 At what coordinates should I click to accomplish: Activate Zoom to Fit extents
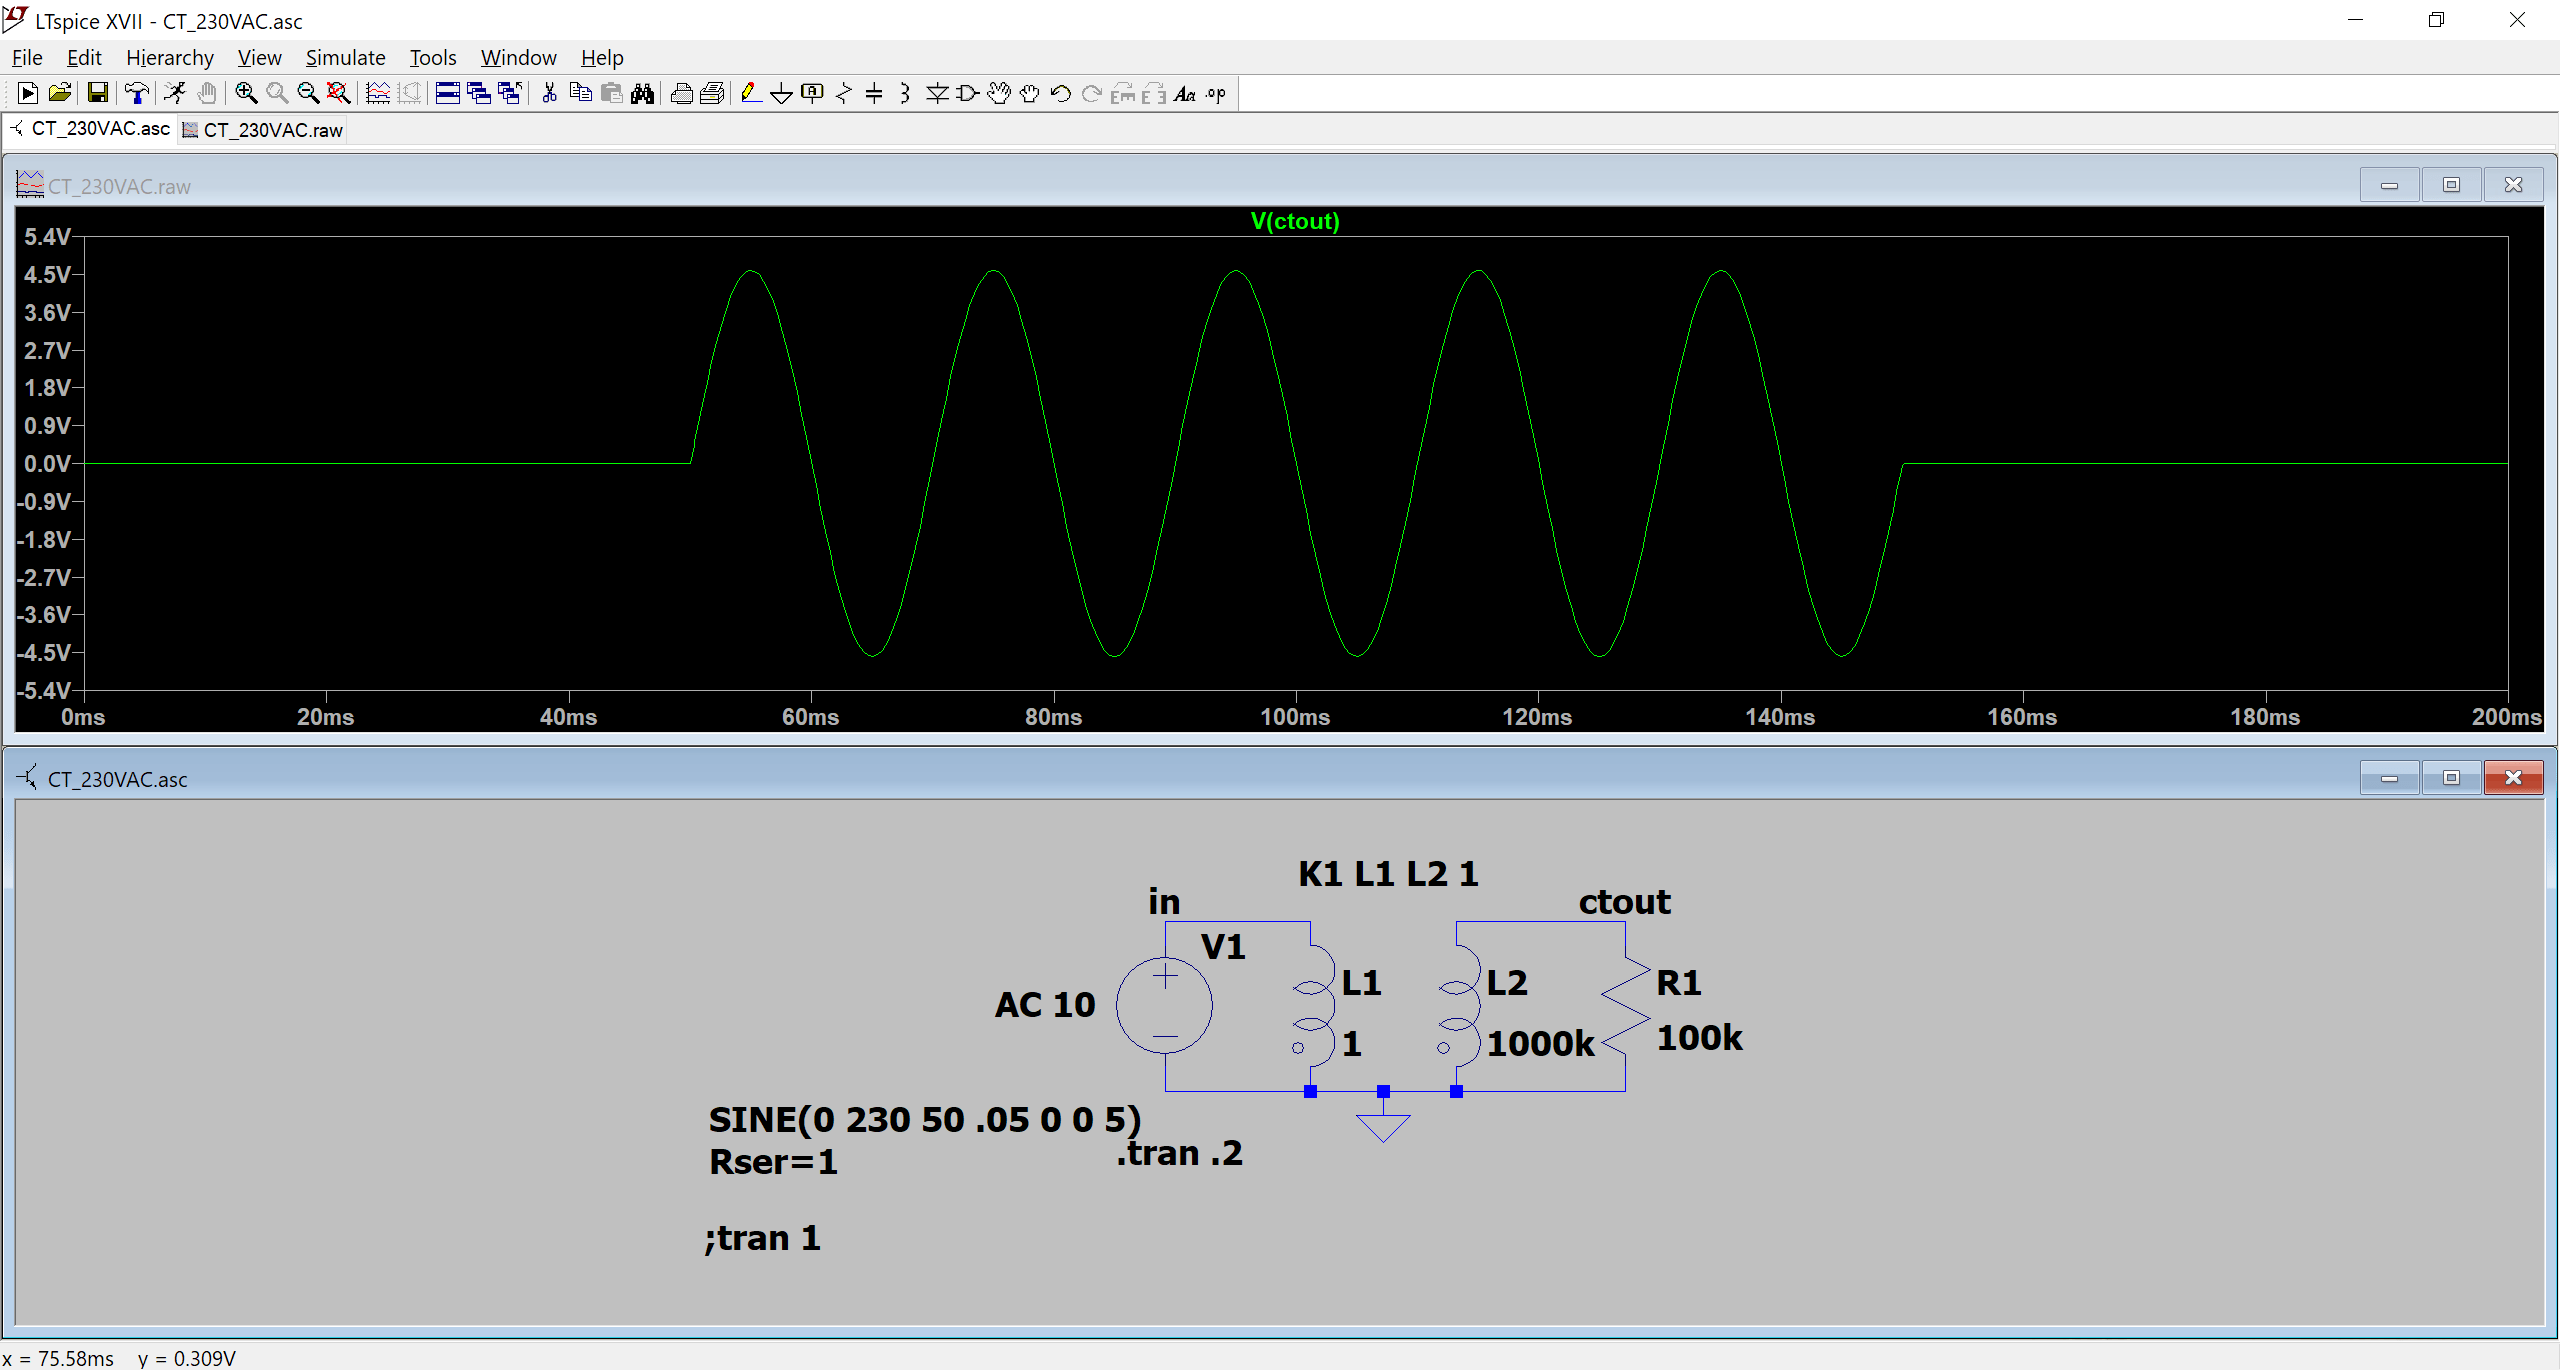pos(338,93)
